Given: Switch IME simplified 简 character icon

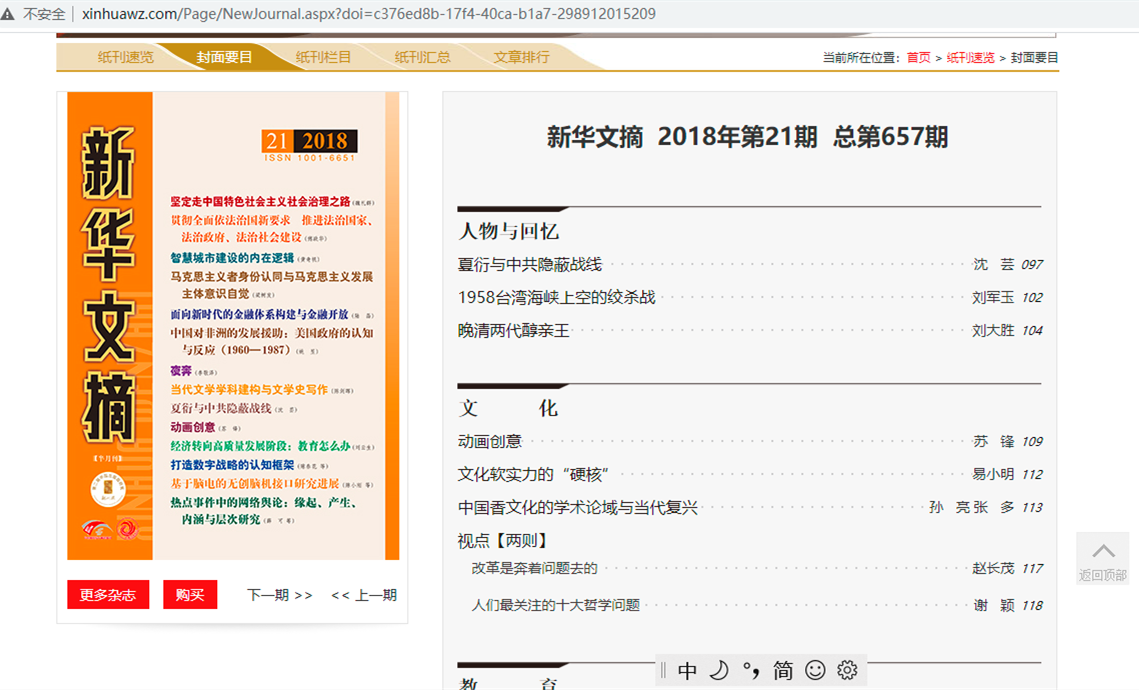Looking at the screenshot, I should (783, 670).
